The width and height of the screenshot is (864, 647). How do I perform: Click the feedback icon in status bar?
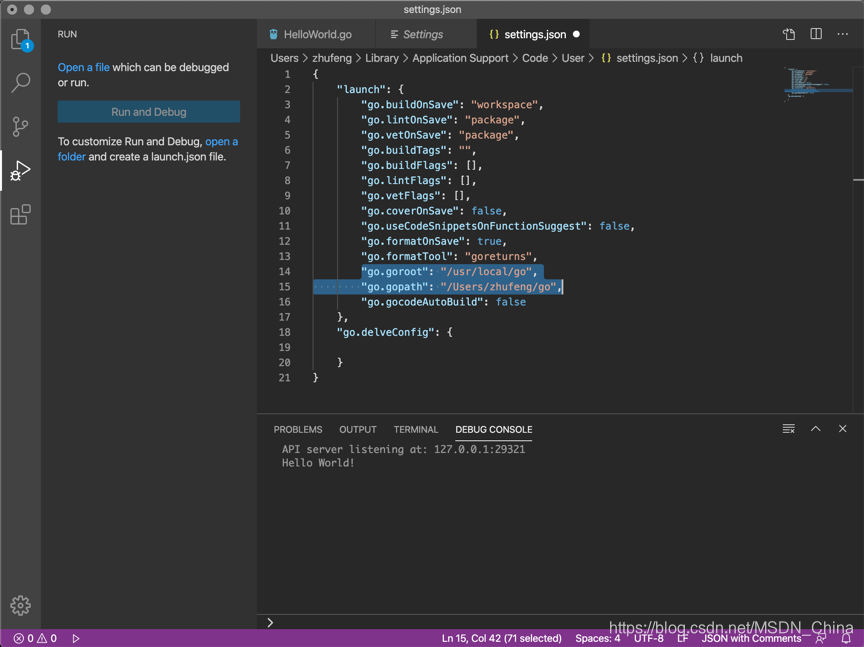[820, 638]
